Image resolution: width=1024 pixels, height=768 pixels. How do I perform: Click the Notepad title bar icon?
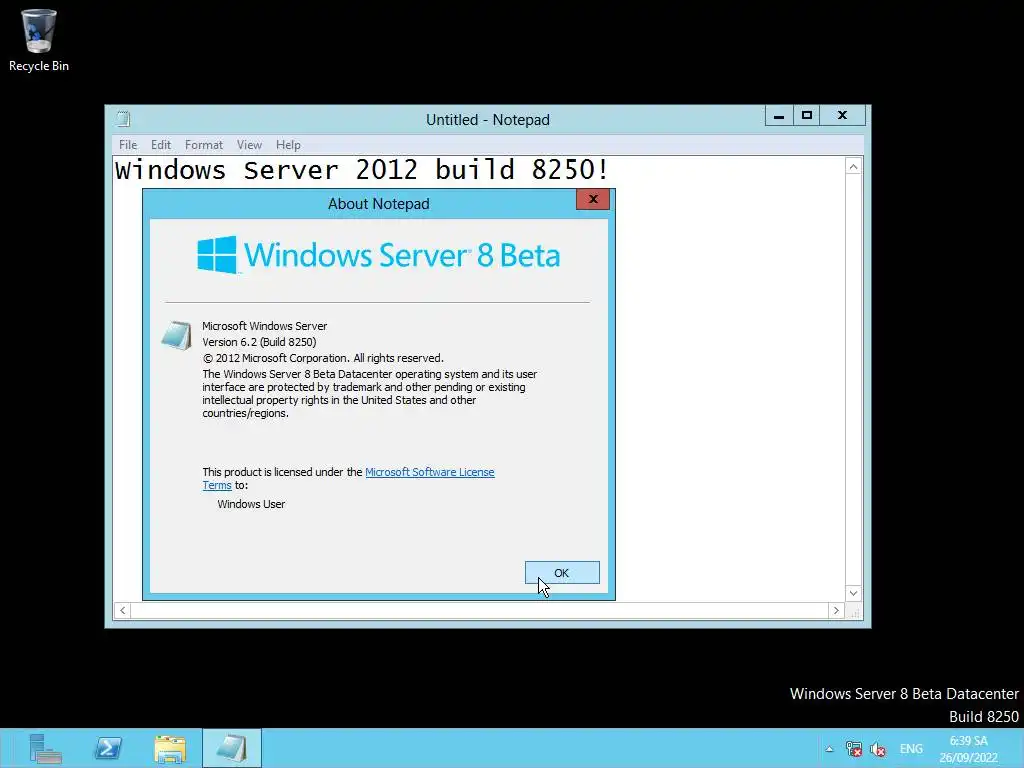(x=123, y=119)
